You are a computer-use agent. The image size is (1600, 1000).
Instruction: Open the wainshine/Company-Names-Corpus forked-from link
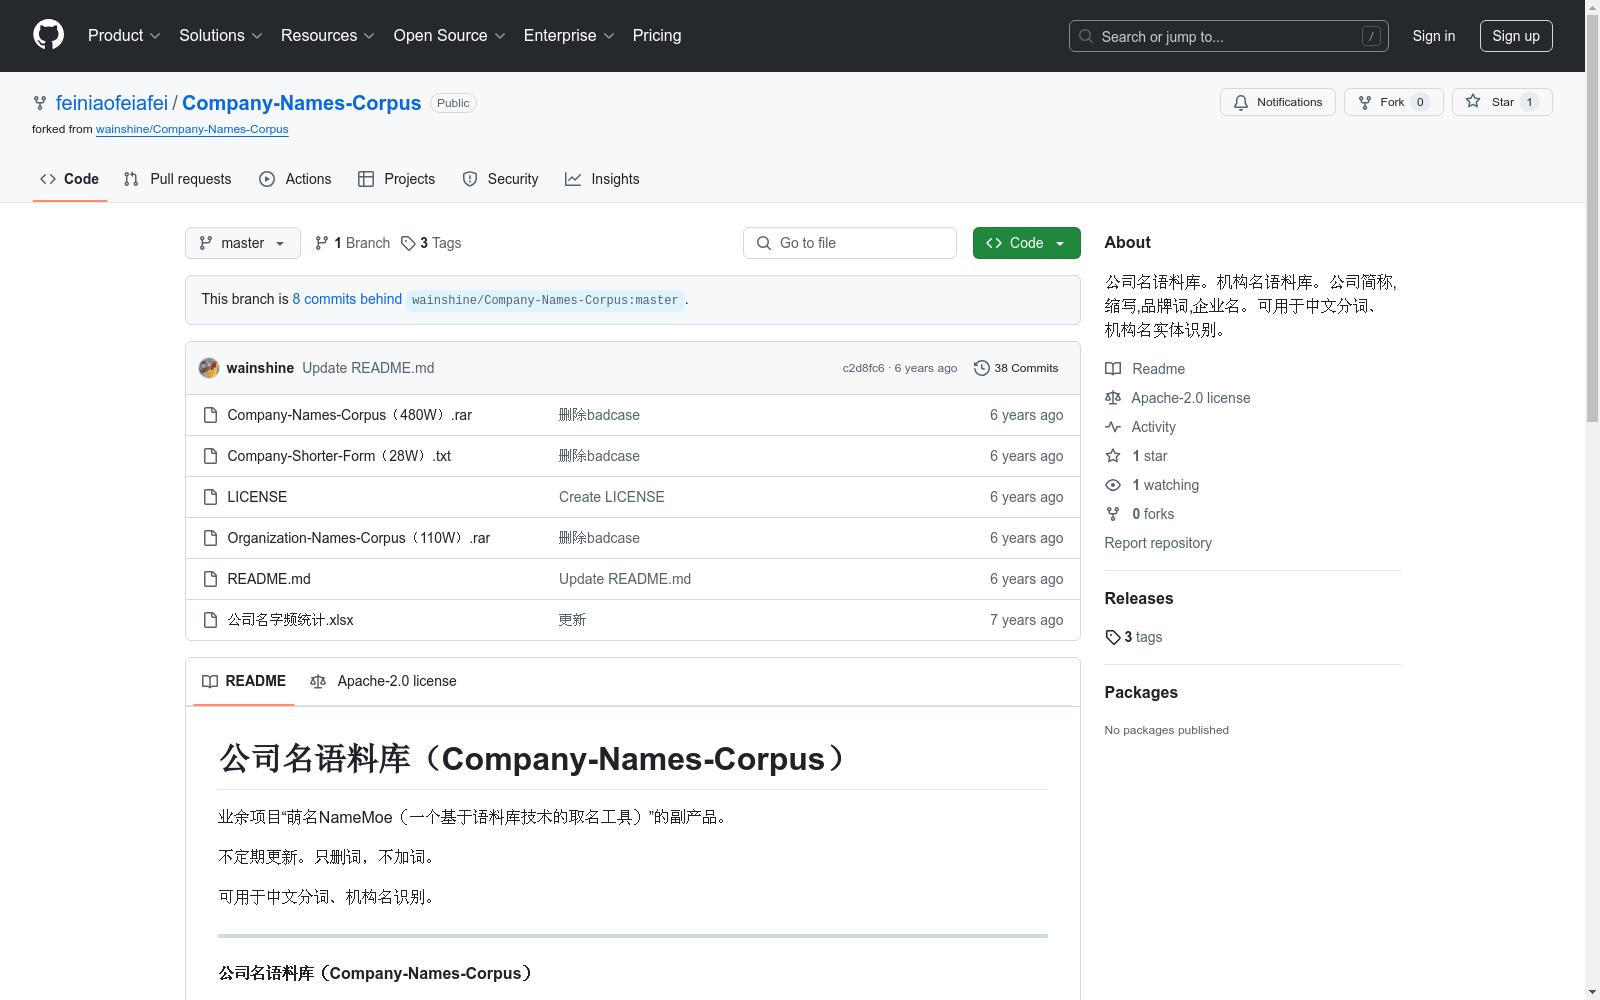(192, 129)
